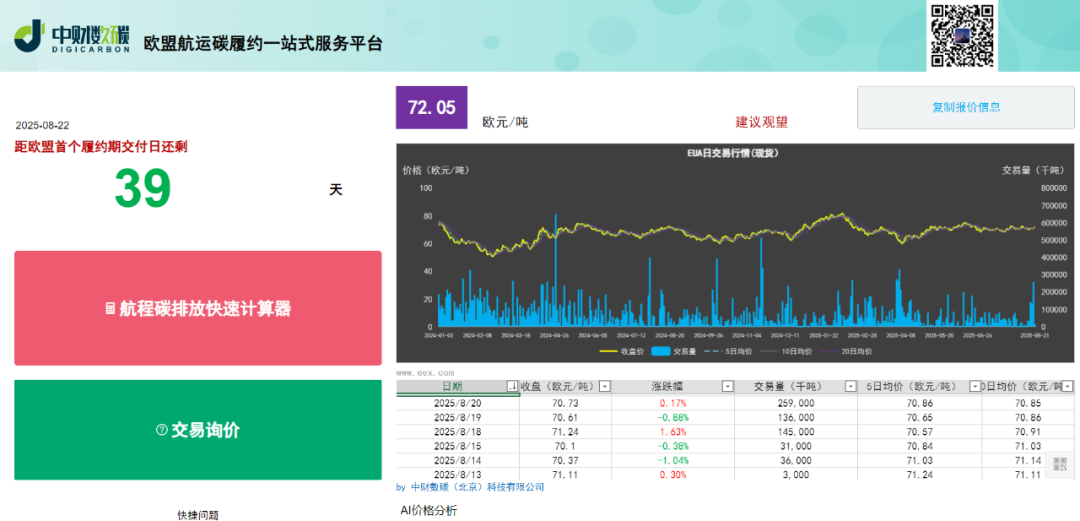This screenshot has width=1080, height=521.
Task: Select the date cell 2025/8/13
Action: click(457, 473)
